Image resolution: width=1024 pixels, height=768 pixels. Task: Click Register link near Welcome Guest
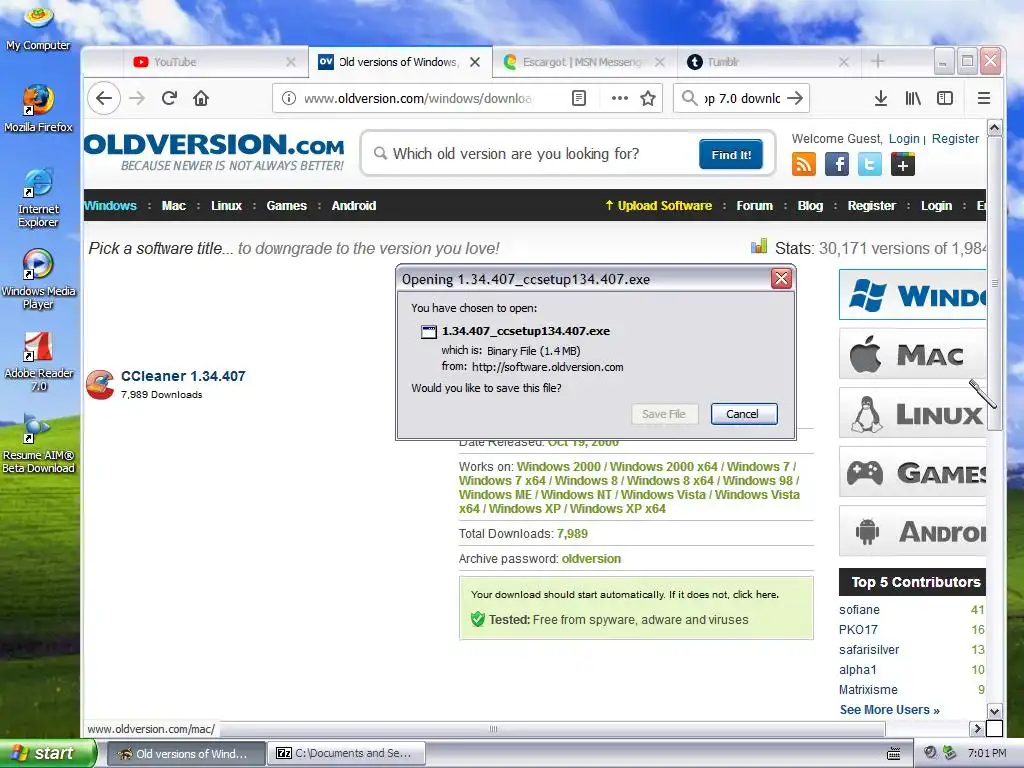point(955,138)
